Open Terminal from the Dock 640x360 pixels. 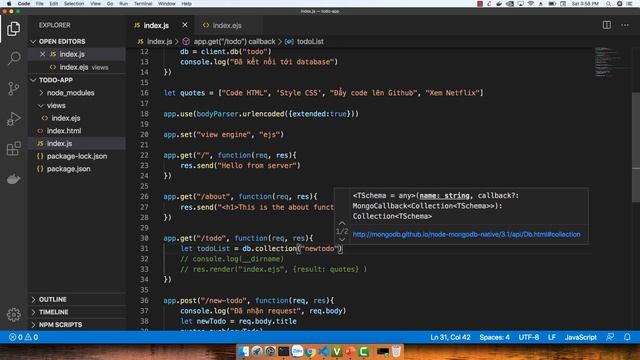[x=284, y=351]
